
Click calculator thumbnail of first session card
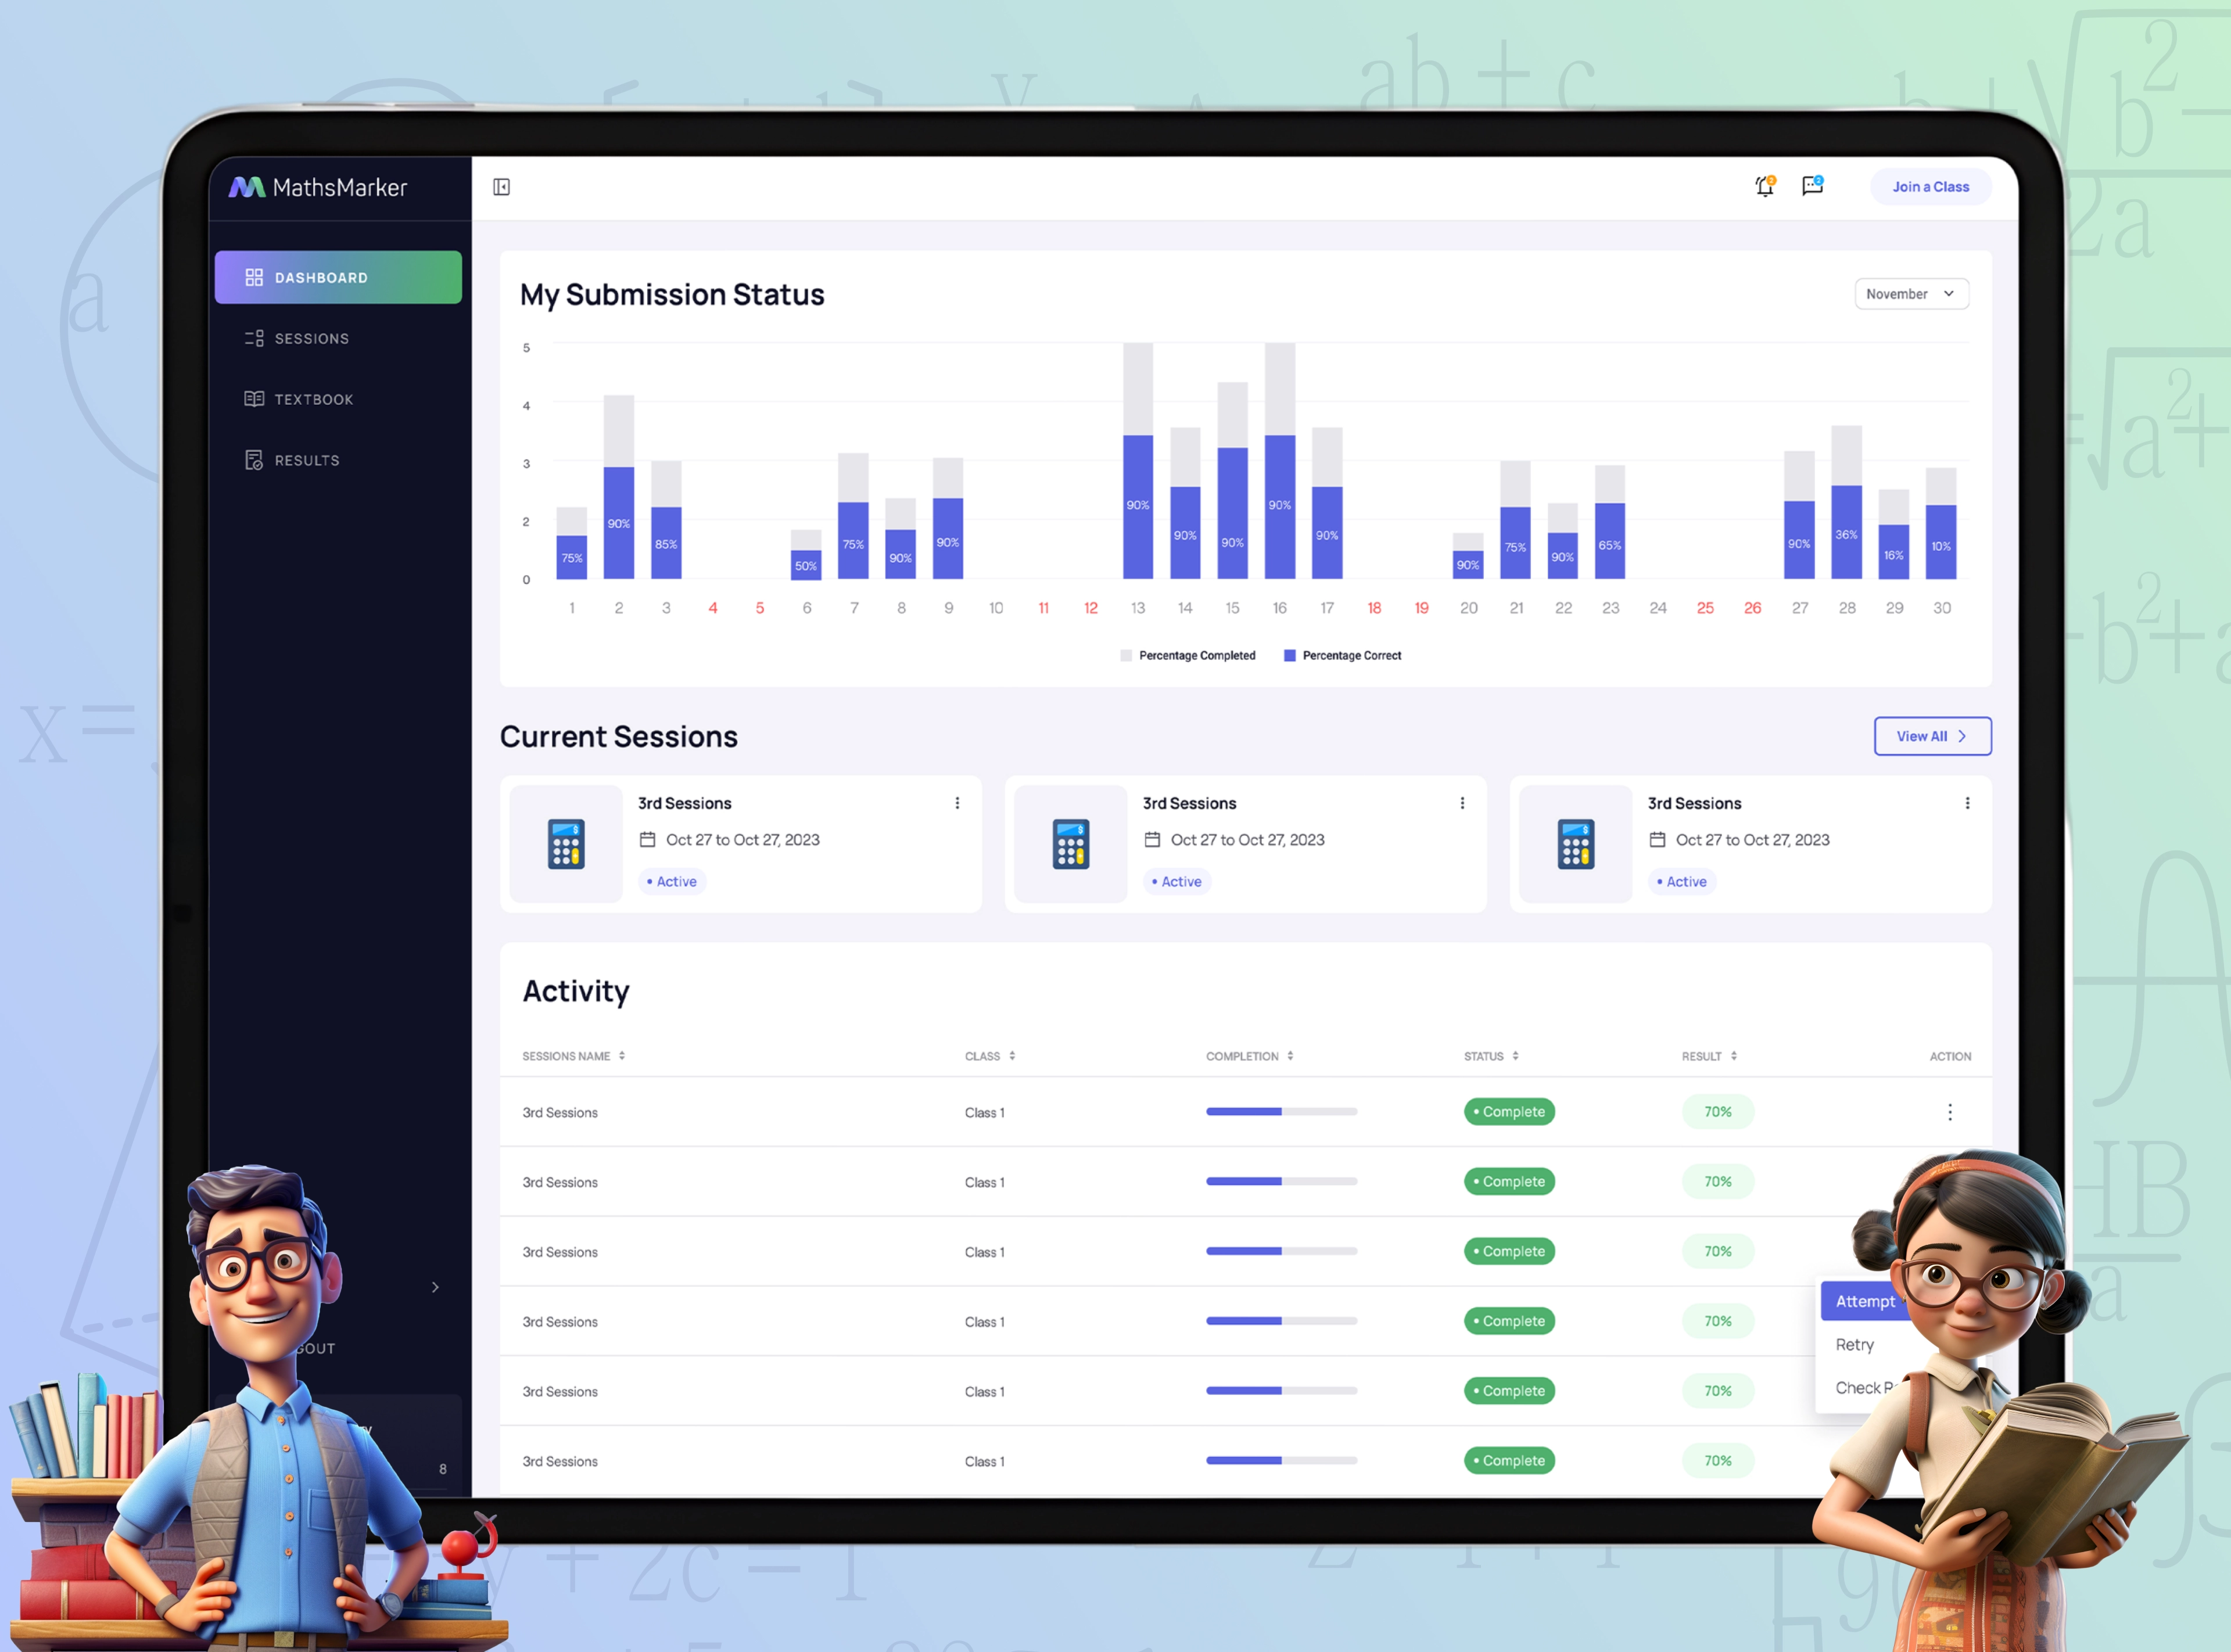tap(566, 844)
